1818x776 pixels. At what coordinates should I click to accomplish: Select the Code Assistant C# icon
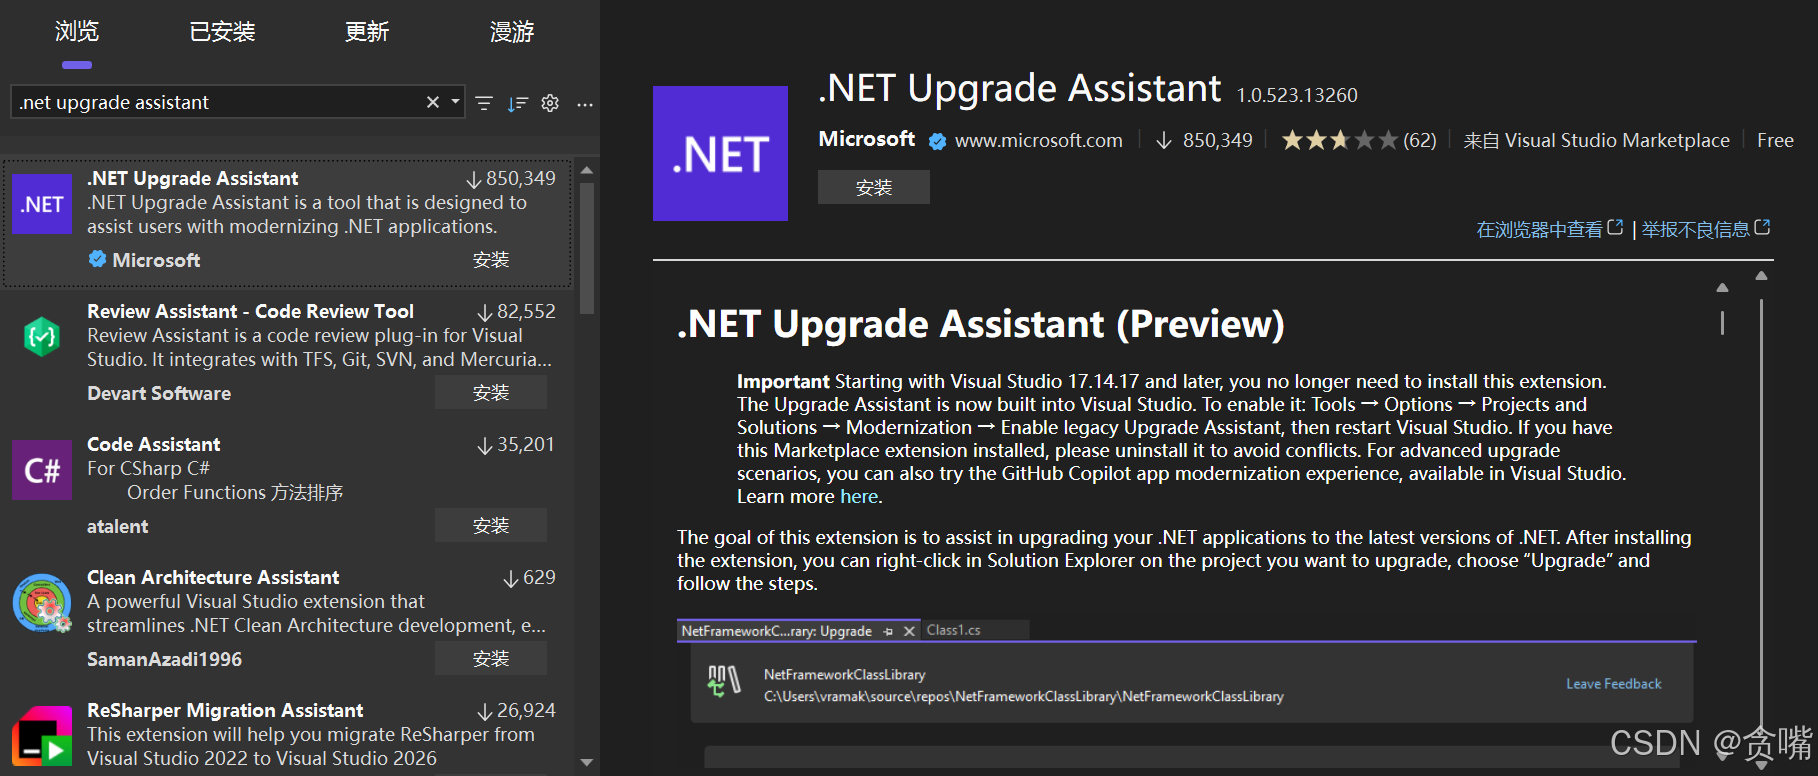[42, 470]
